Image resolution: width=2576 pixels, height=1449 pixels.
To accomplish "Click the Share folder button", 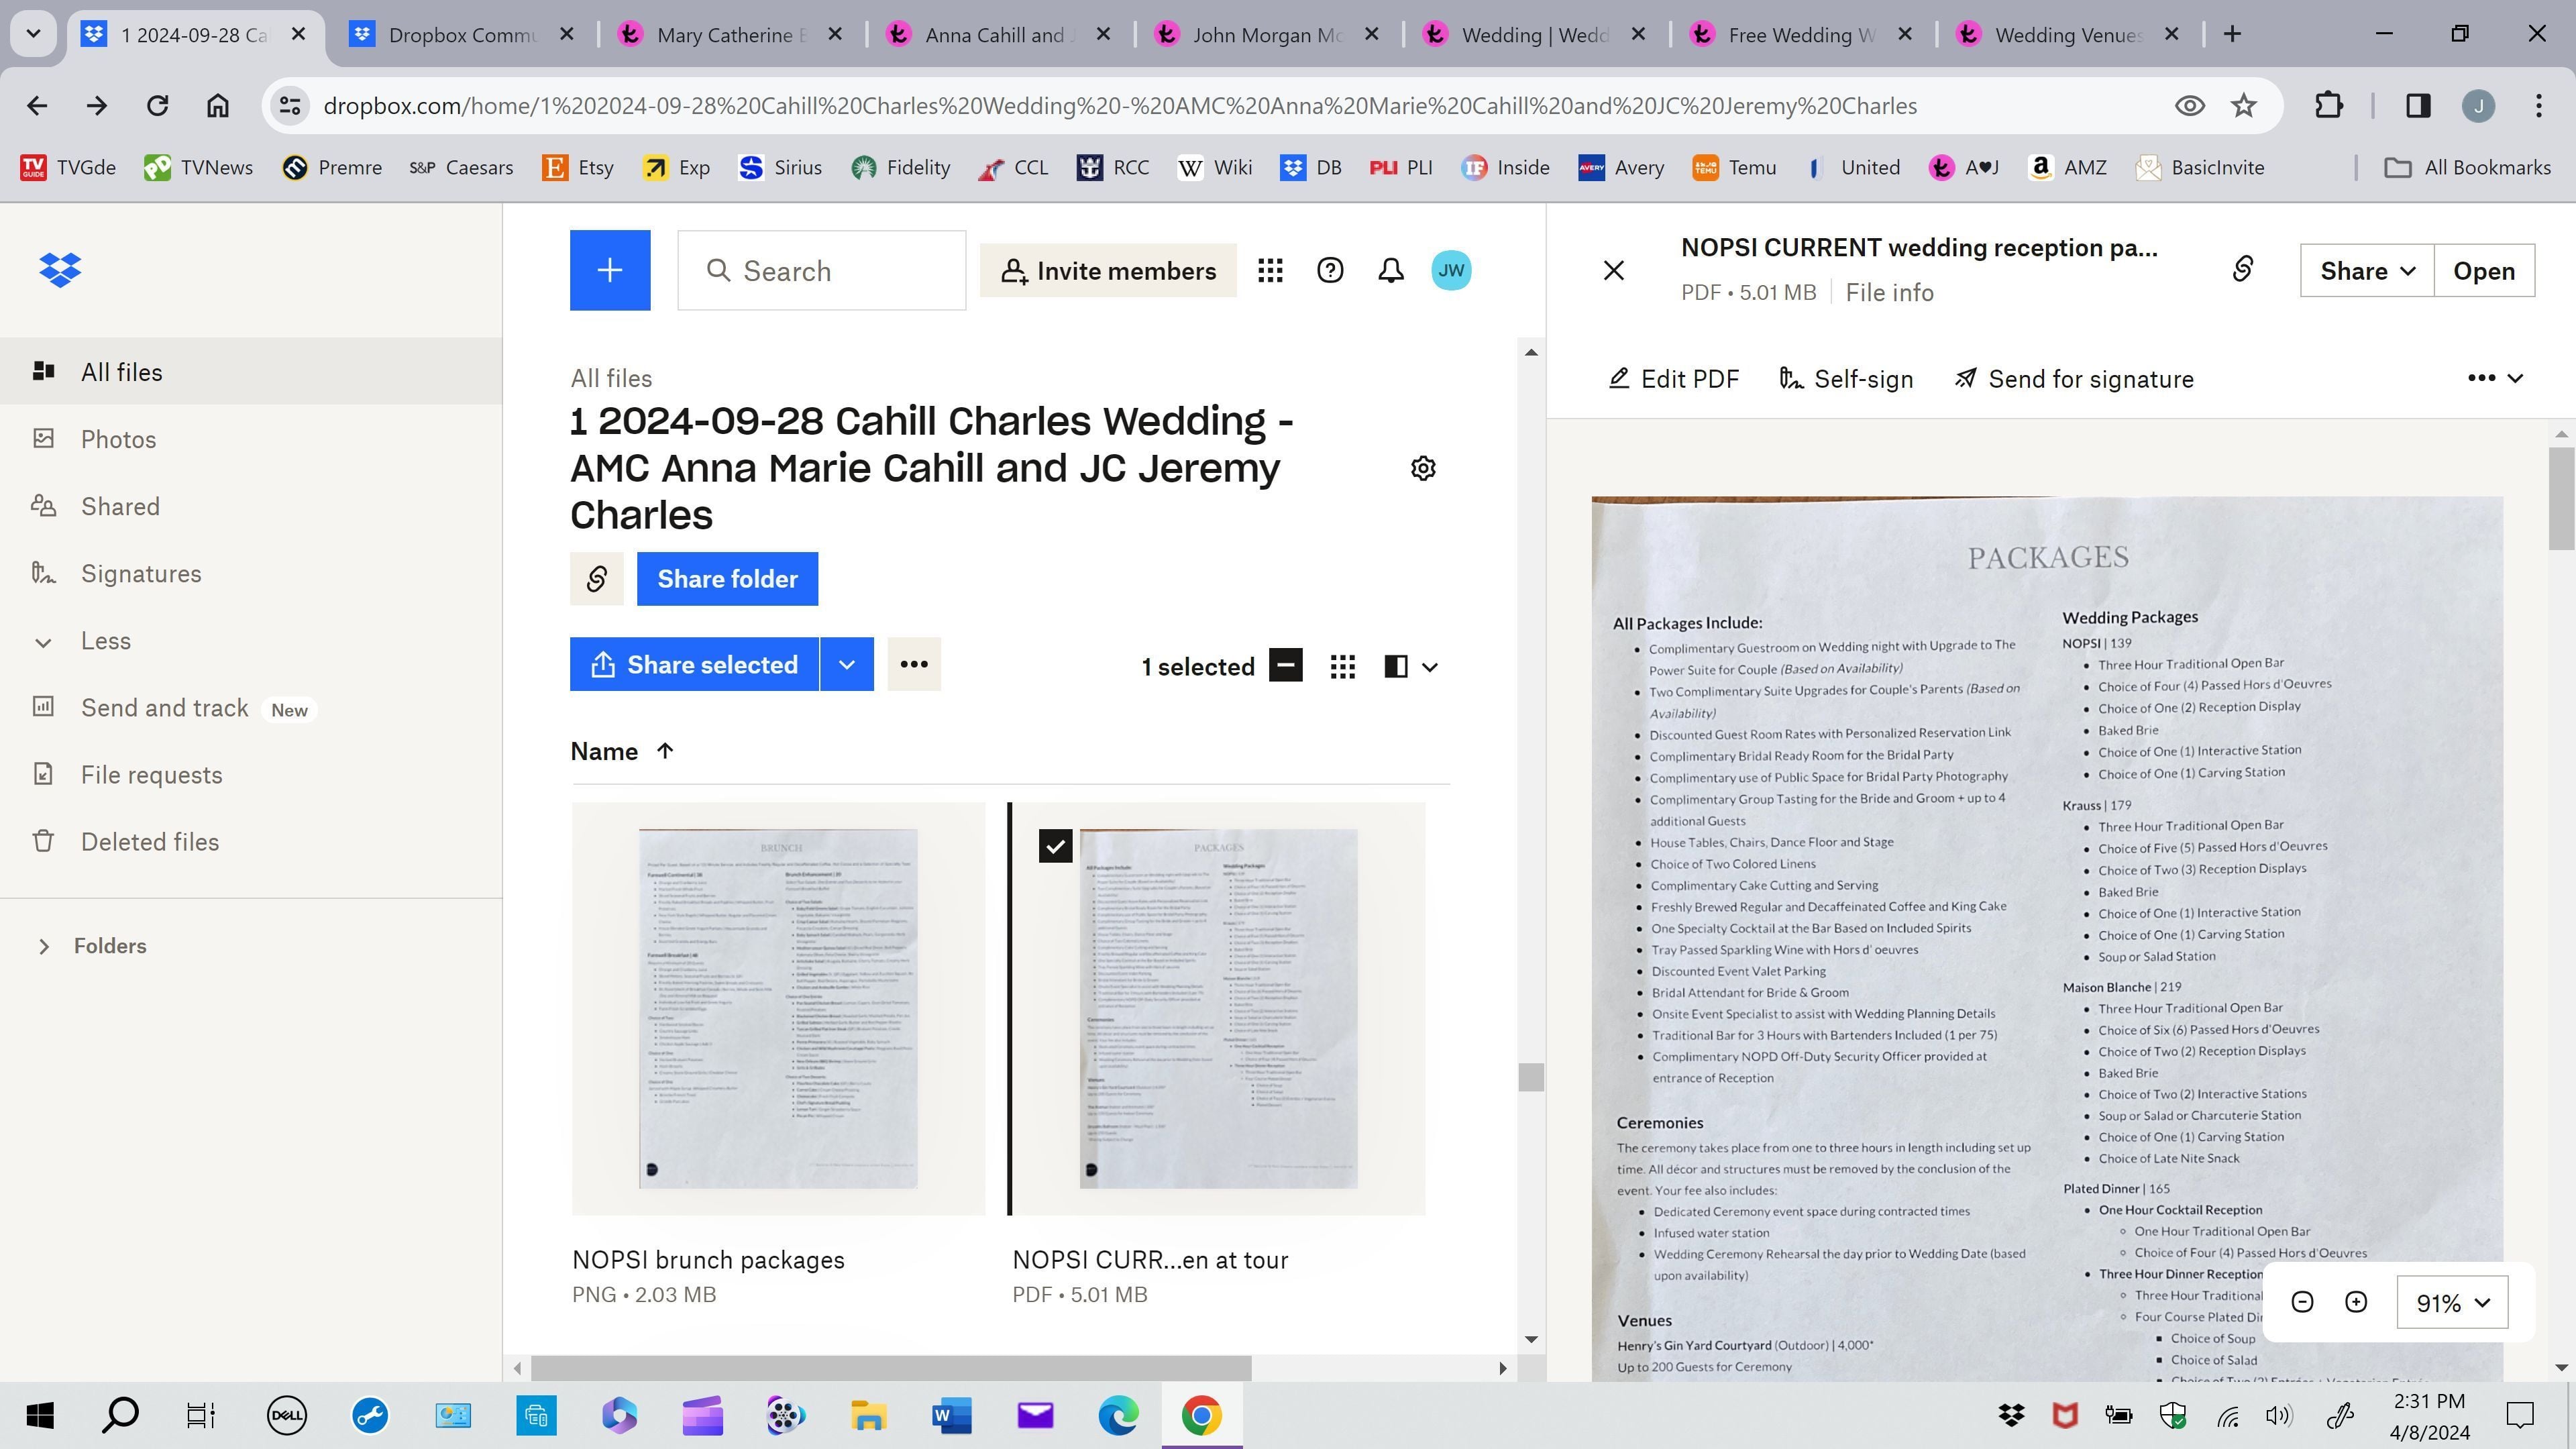I will (727, 578).
